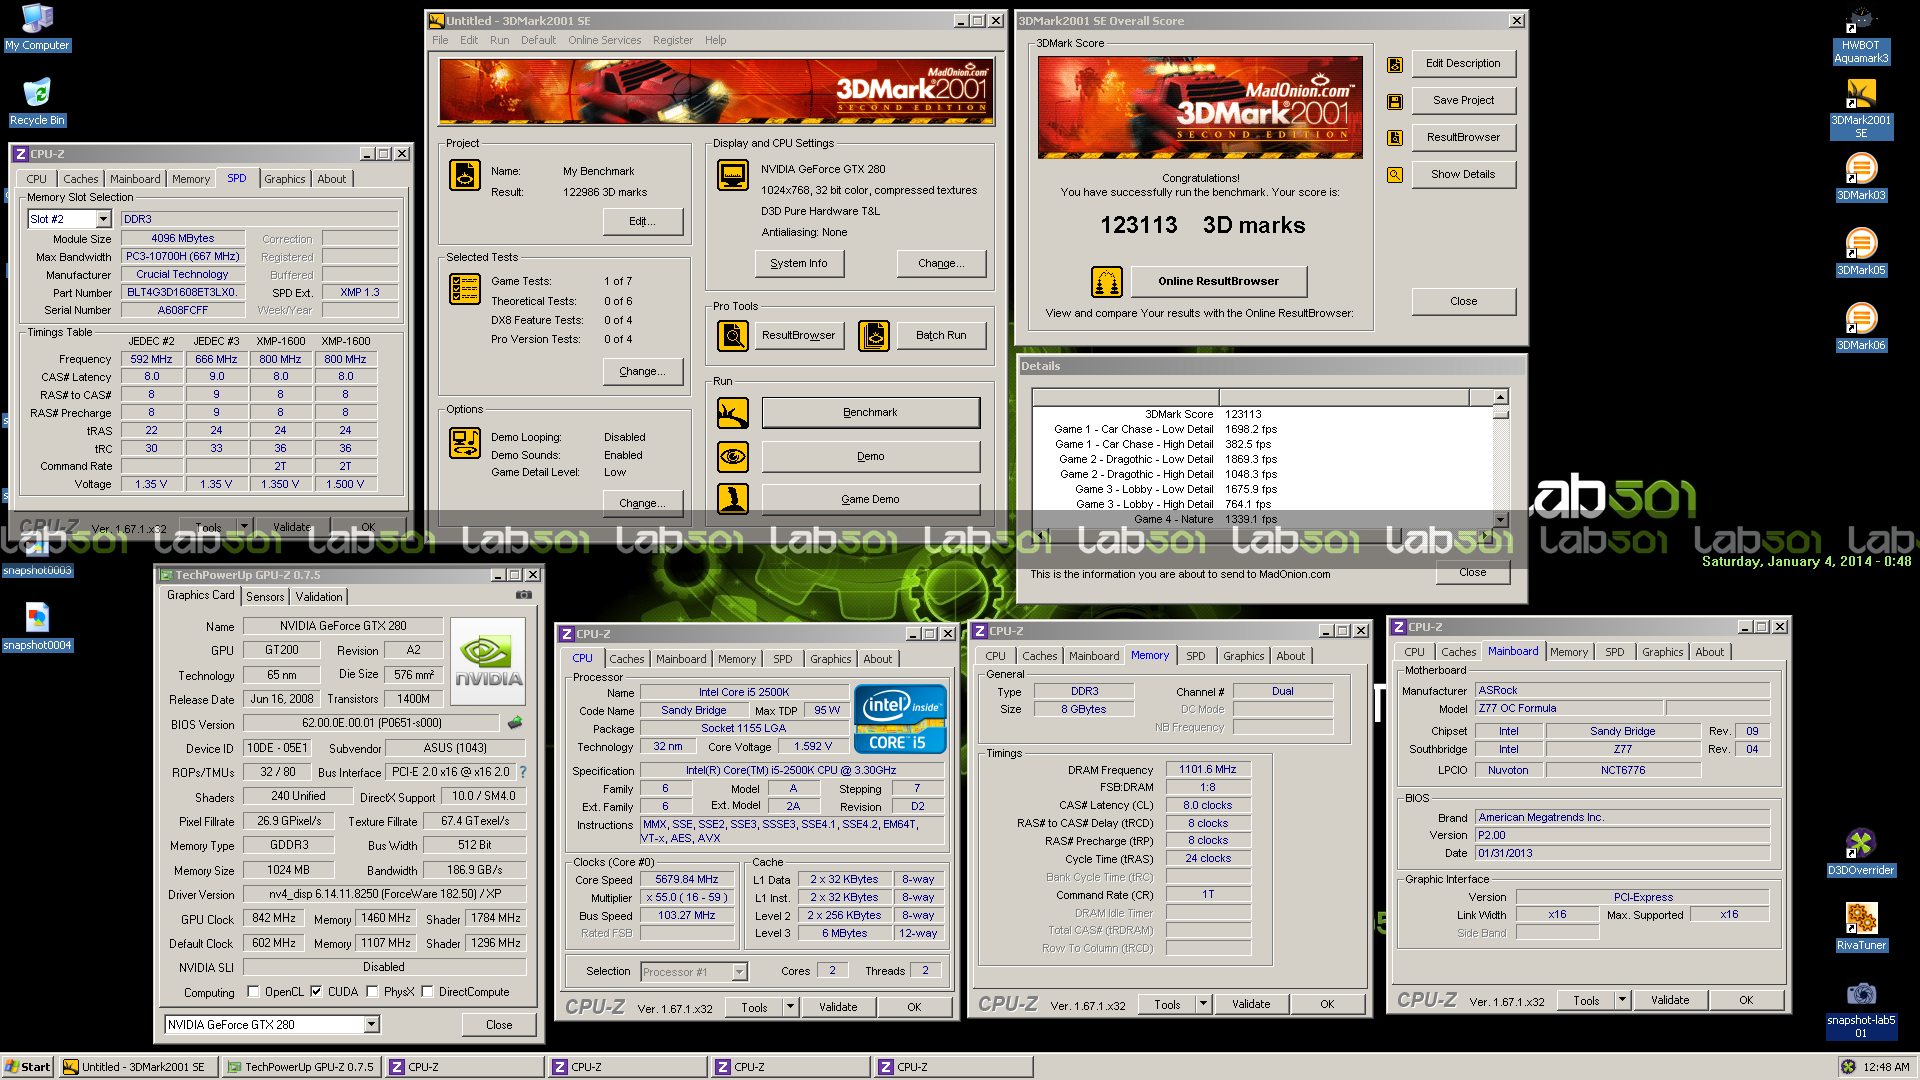Image resolution: width=1920 pixels, height=1080 pixels.
Task: Click the Benchmark button
Action: (870, 412)
